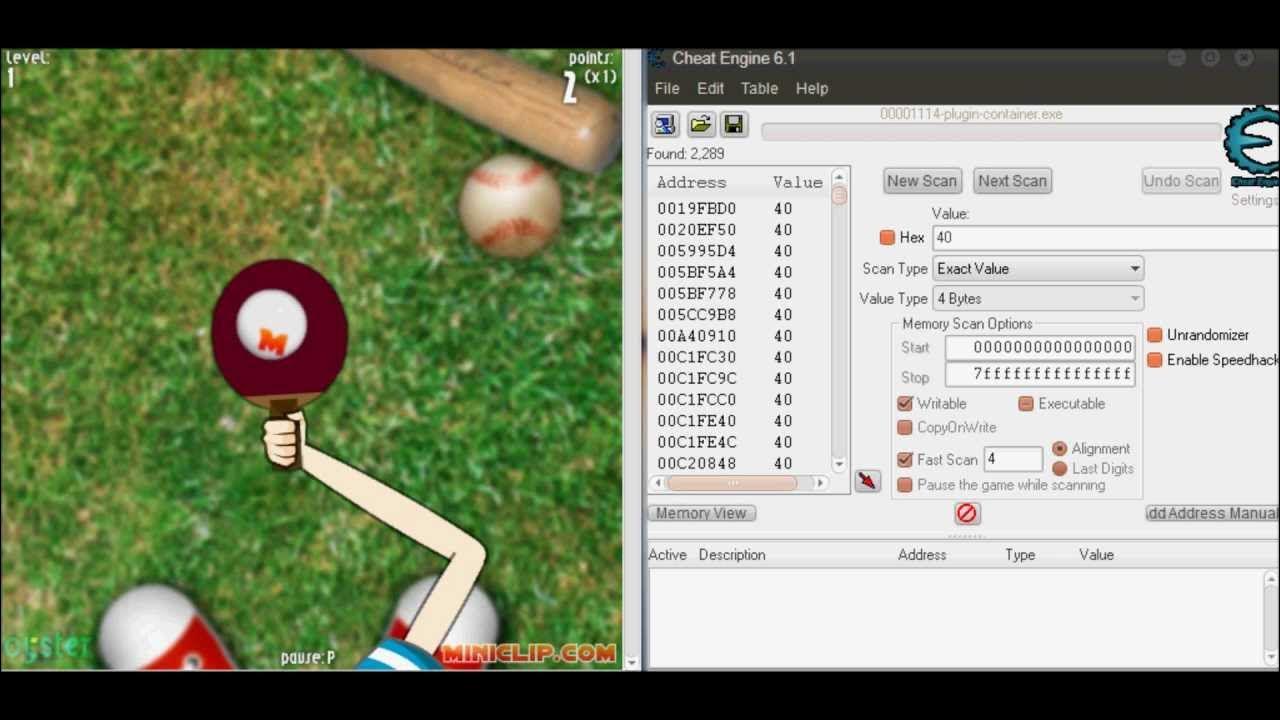Select address 00C1FE4C in results
1280x720 pixels.
coord(696,442)
